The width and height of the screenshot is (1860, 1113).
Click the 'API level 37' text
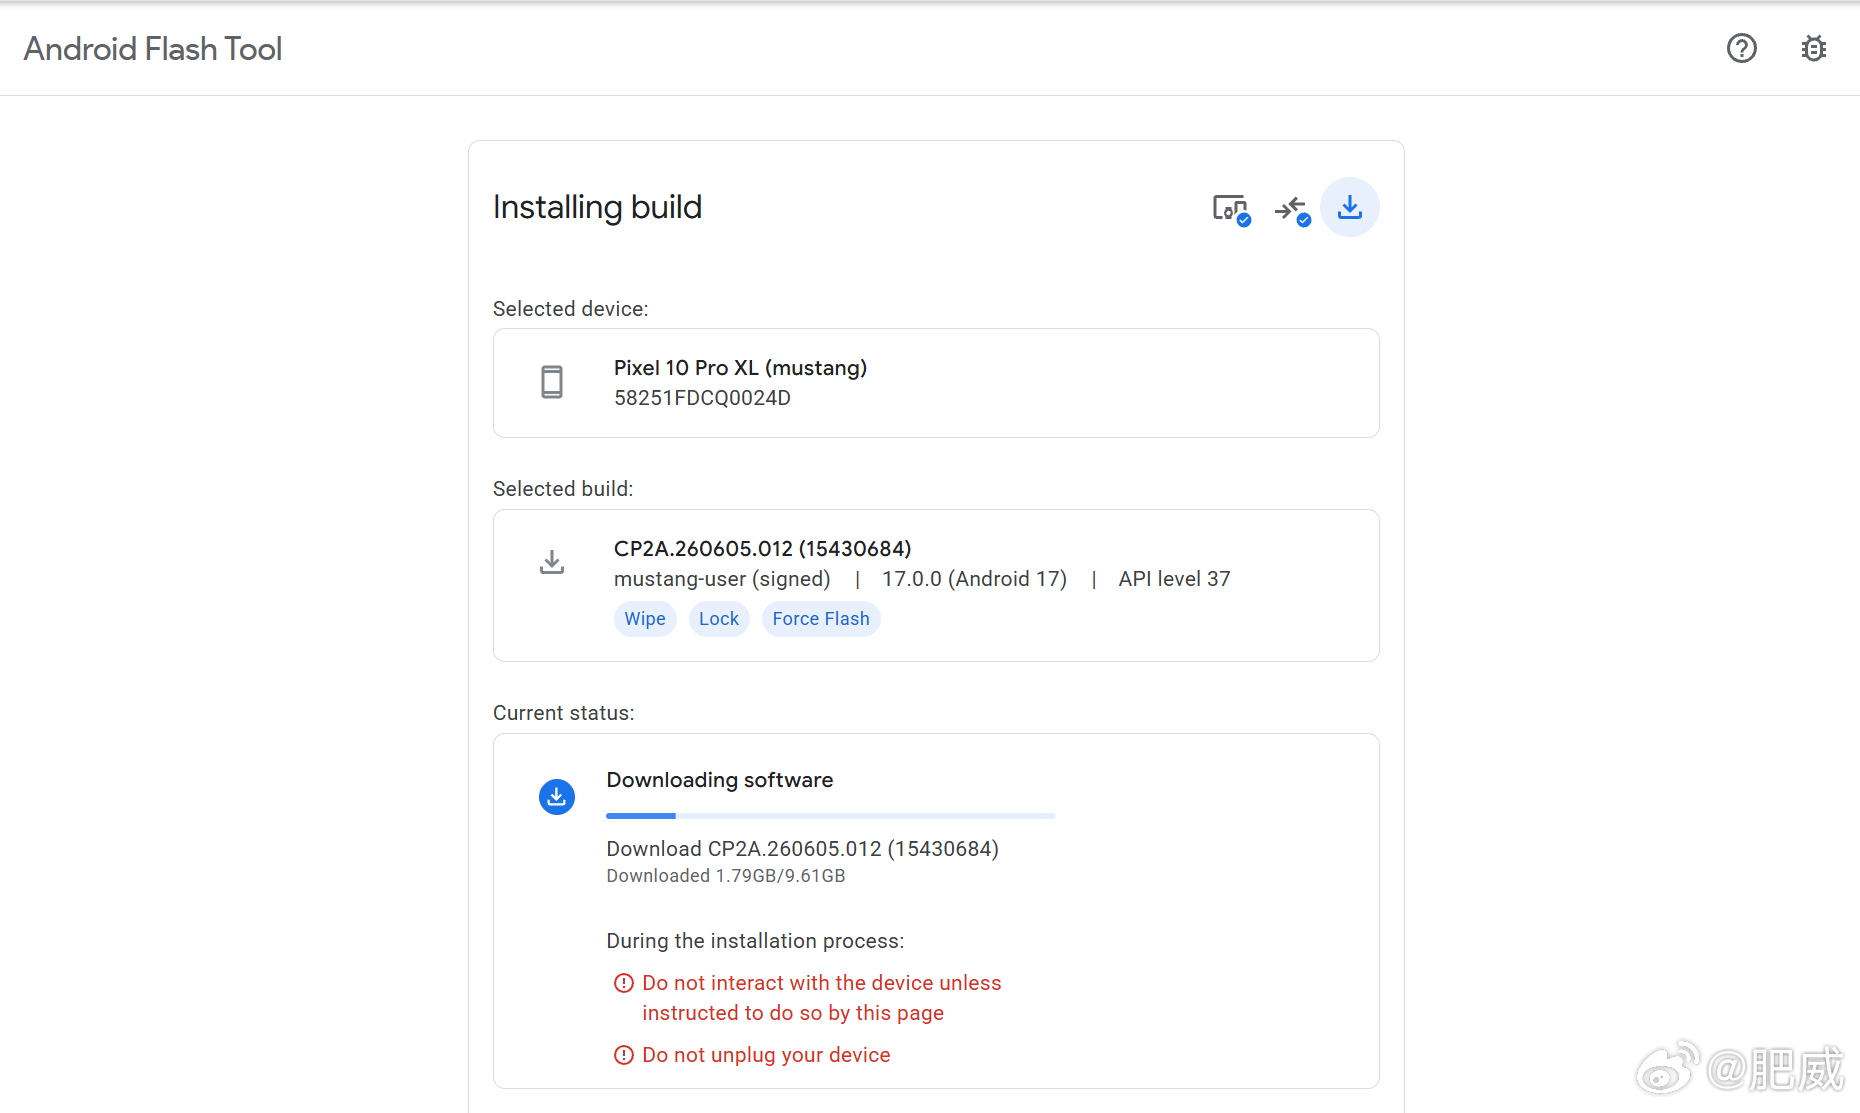(1175, 579)
